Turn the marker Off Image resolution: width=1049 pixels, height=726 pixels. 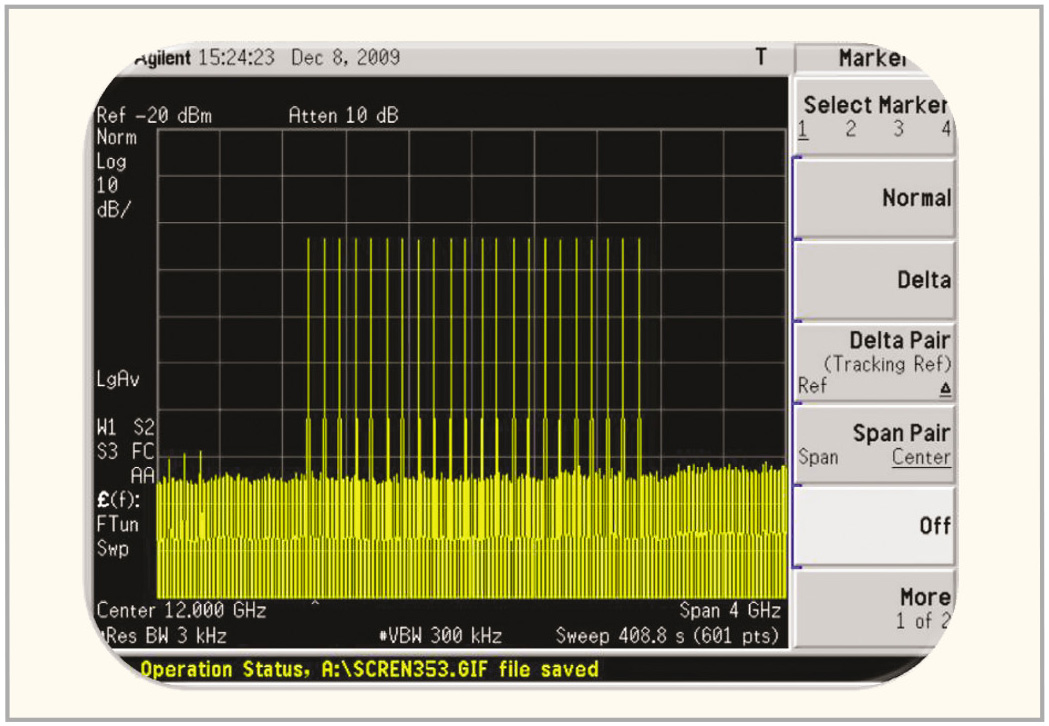(875, 526)
